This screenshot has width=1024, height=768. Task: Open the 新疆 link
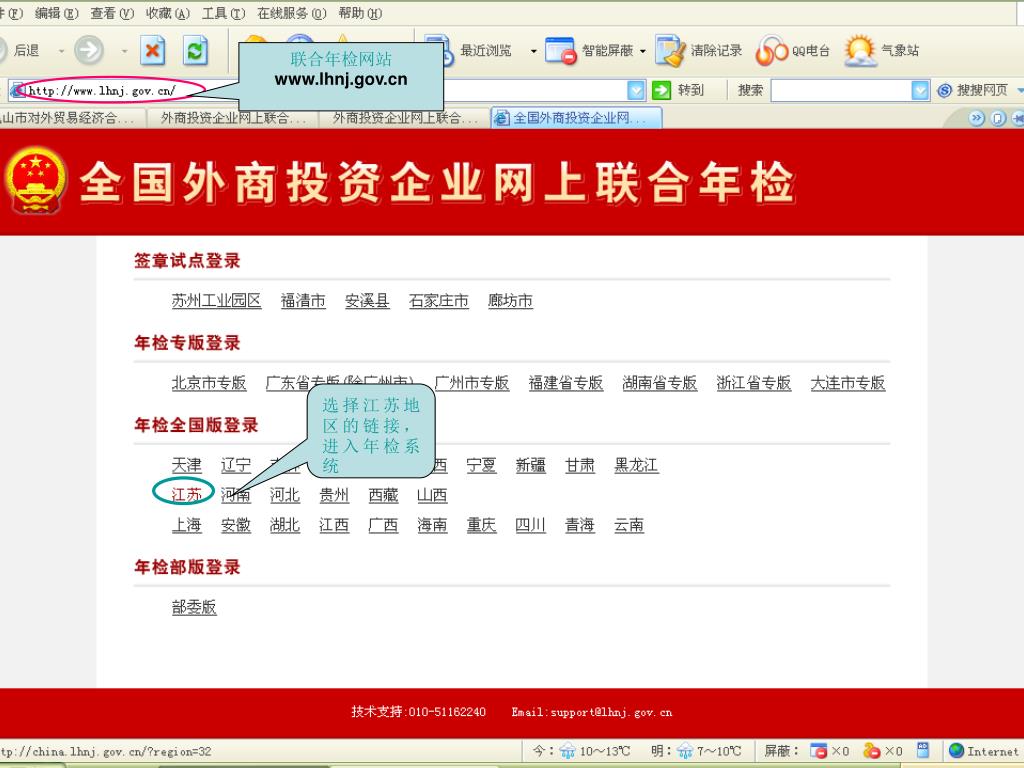[x=530, y=465]
